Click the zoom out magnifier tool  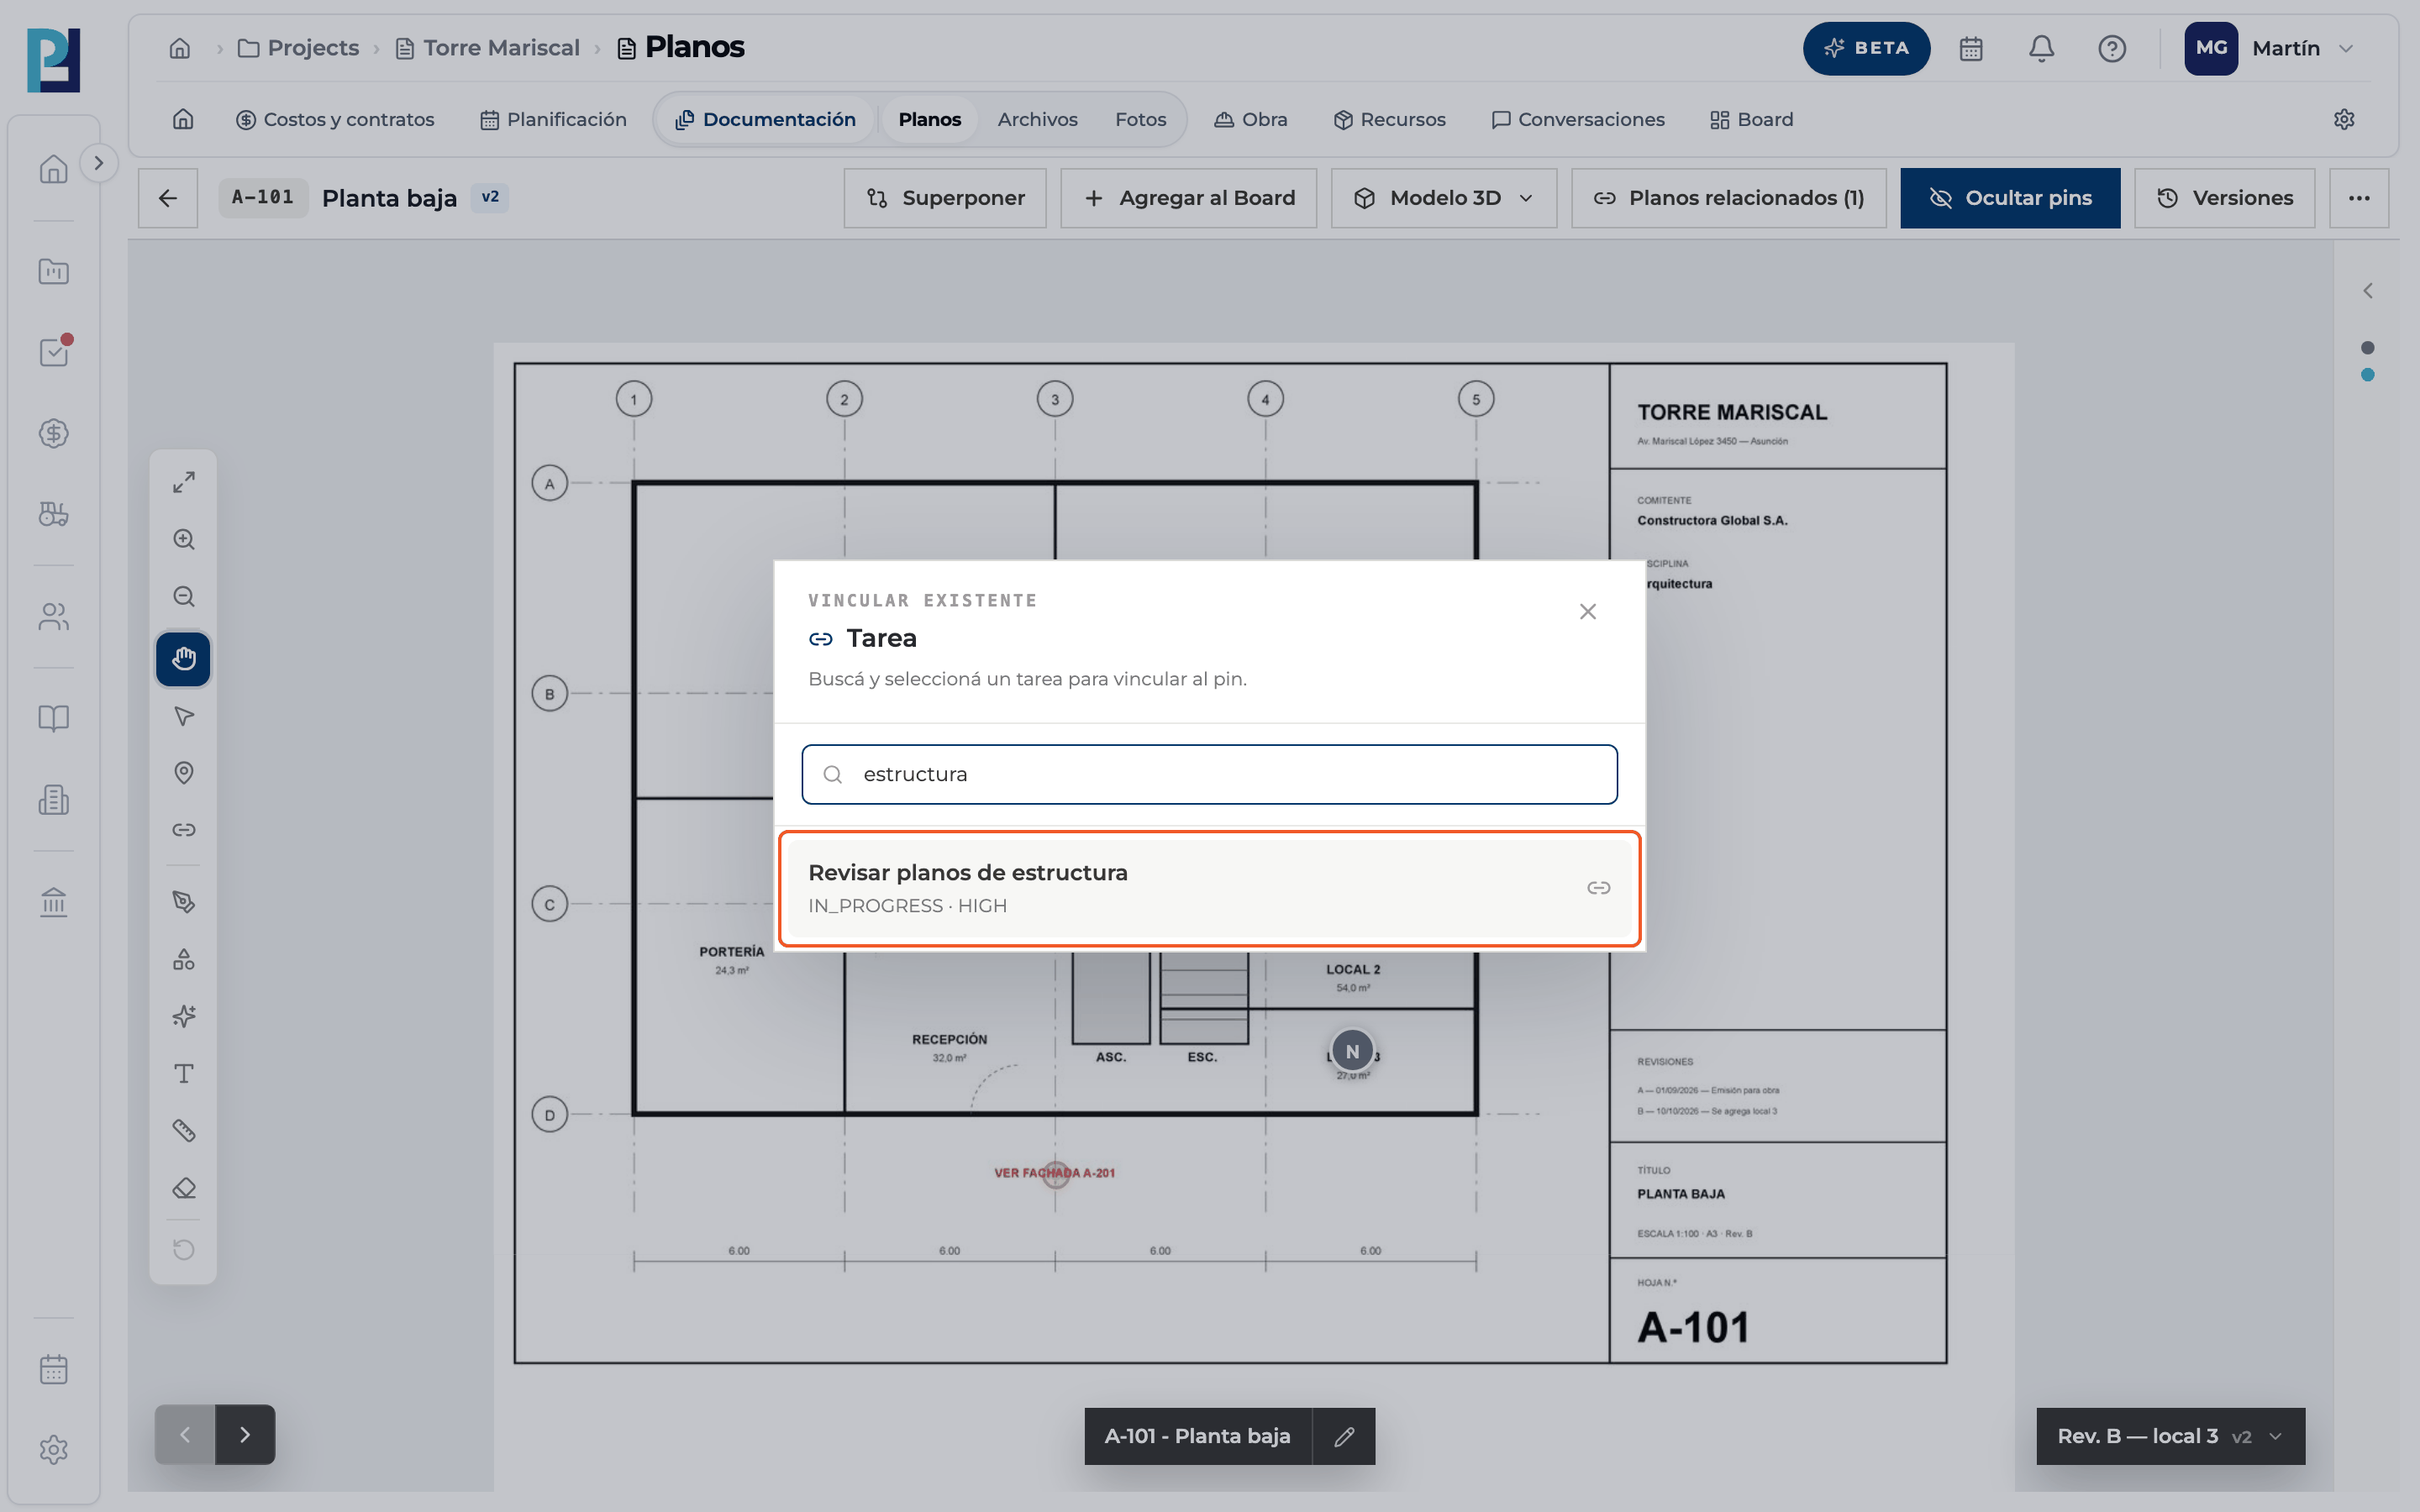tap(183, 597)
